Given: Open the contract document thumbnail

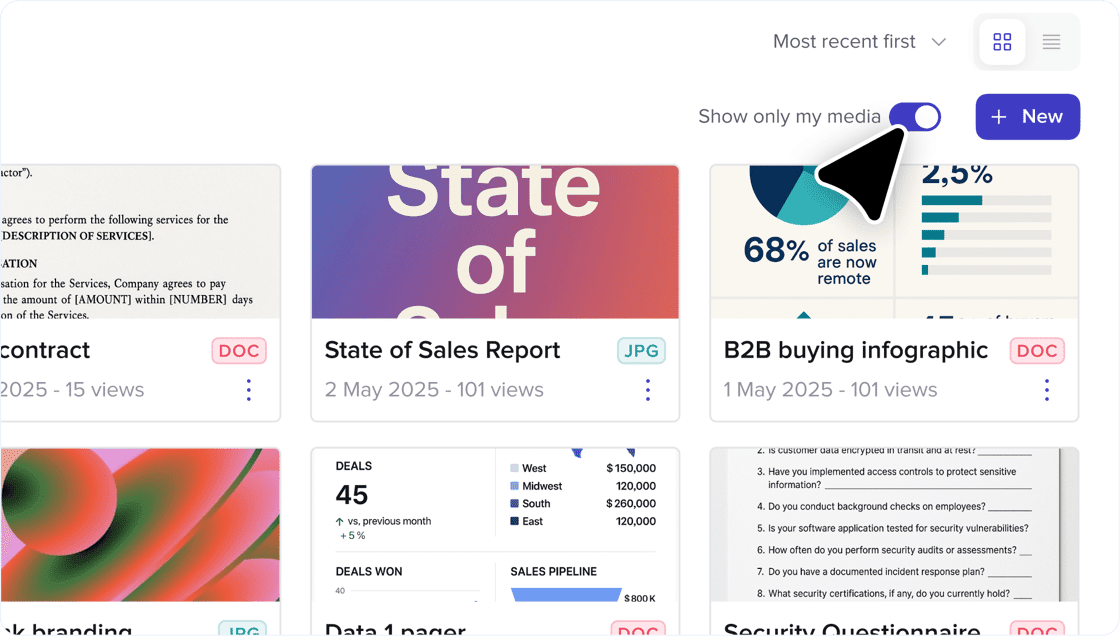Looking at the screenshot, I should tap(140, 242).
